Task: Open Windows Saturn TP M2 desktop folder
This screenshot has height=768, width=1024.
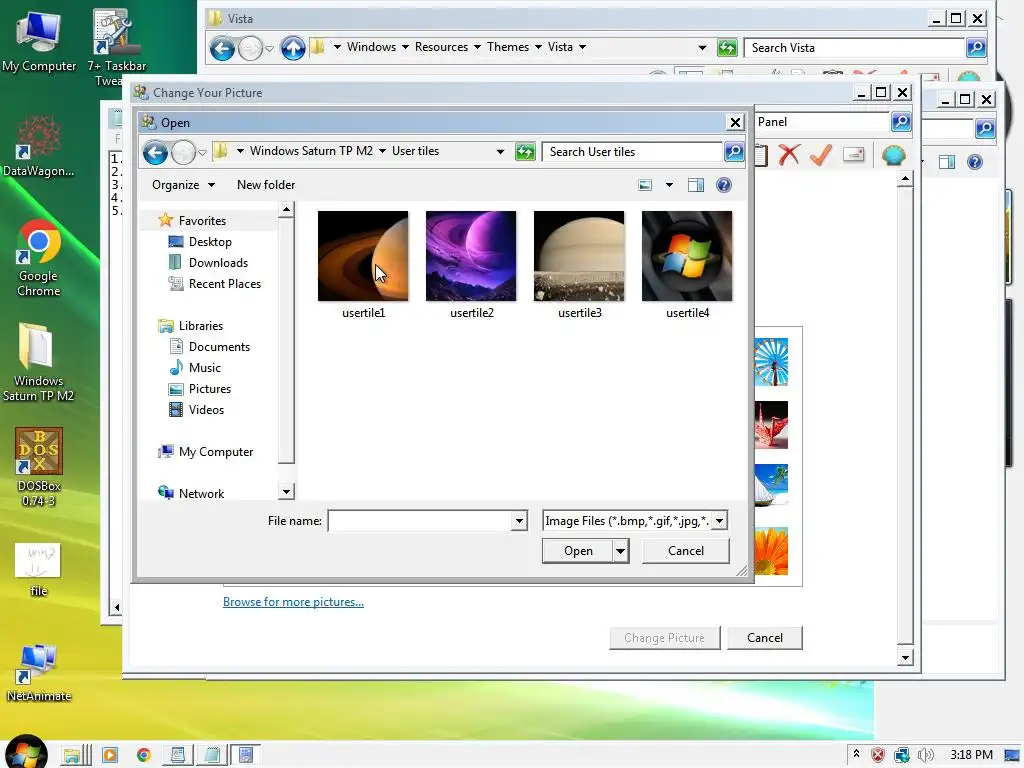Action: (39, 362)
